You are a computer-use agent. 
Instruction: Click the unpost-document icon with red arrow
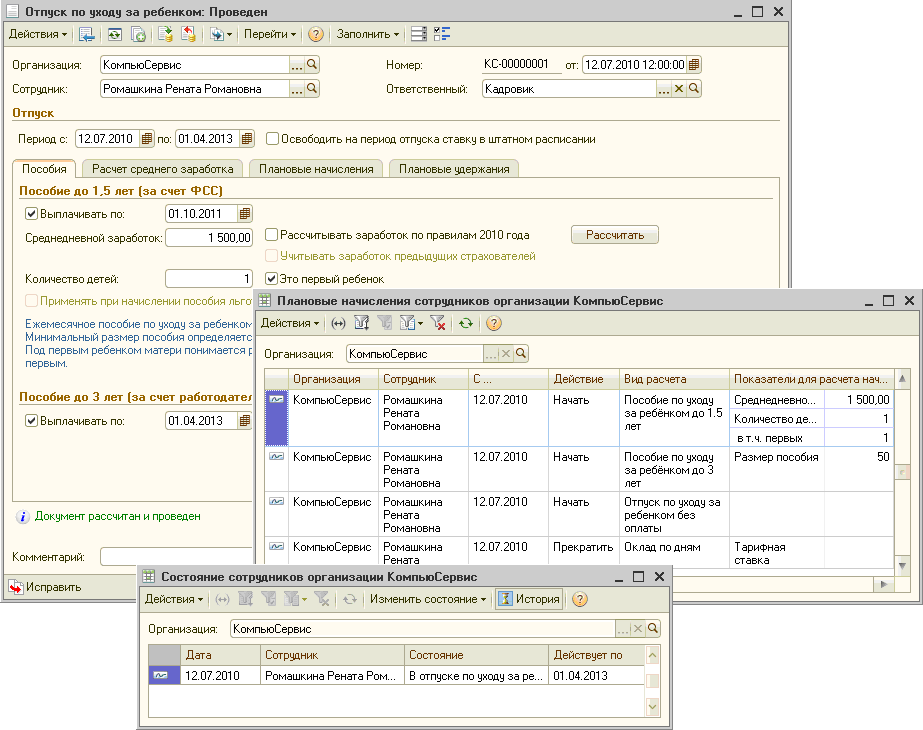188,34
